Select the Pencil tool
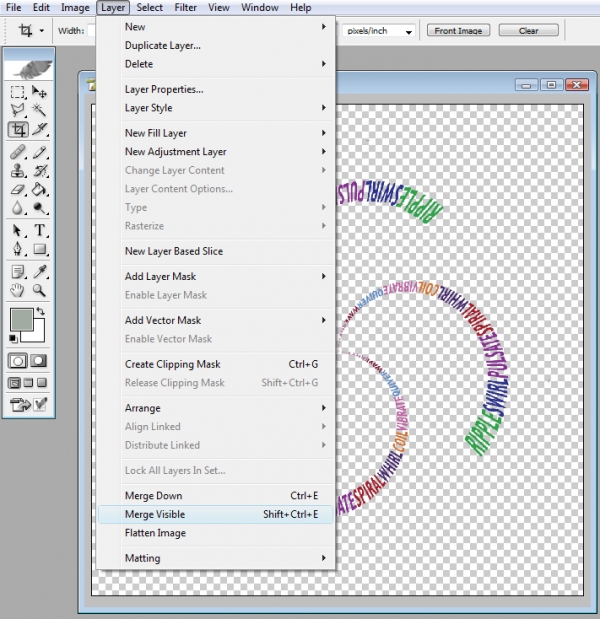Image resolution: width=600 pixels, height=619 pixels. click(x=39, y=152)
